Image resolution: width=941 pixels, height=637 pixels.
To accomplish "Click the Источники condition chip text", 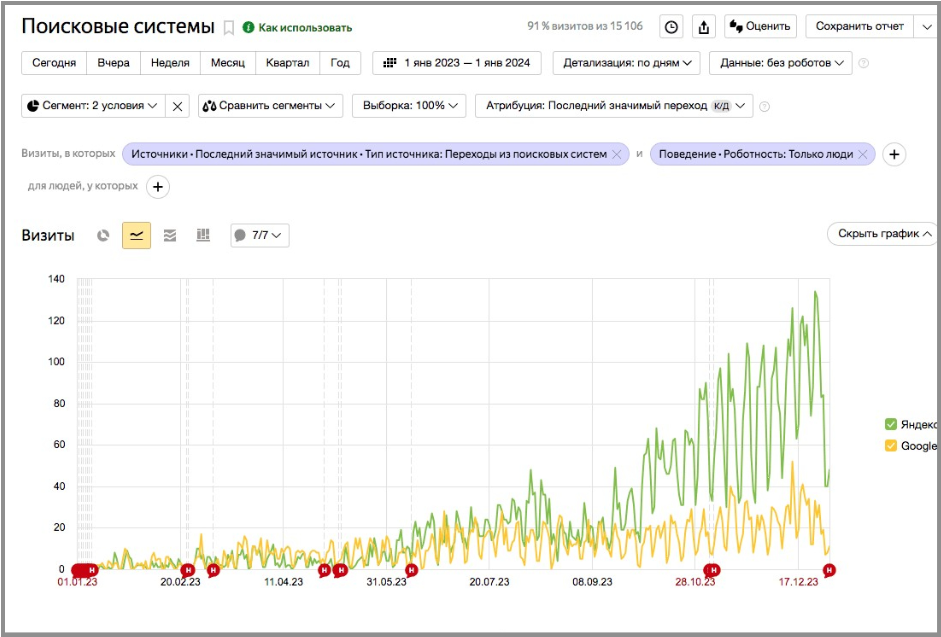I will coord(369,154).
